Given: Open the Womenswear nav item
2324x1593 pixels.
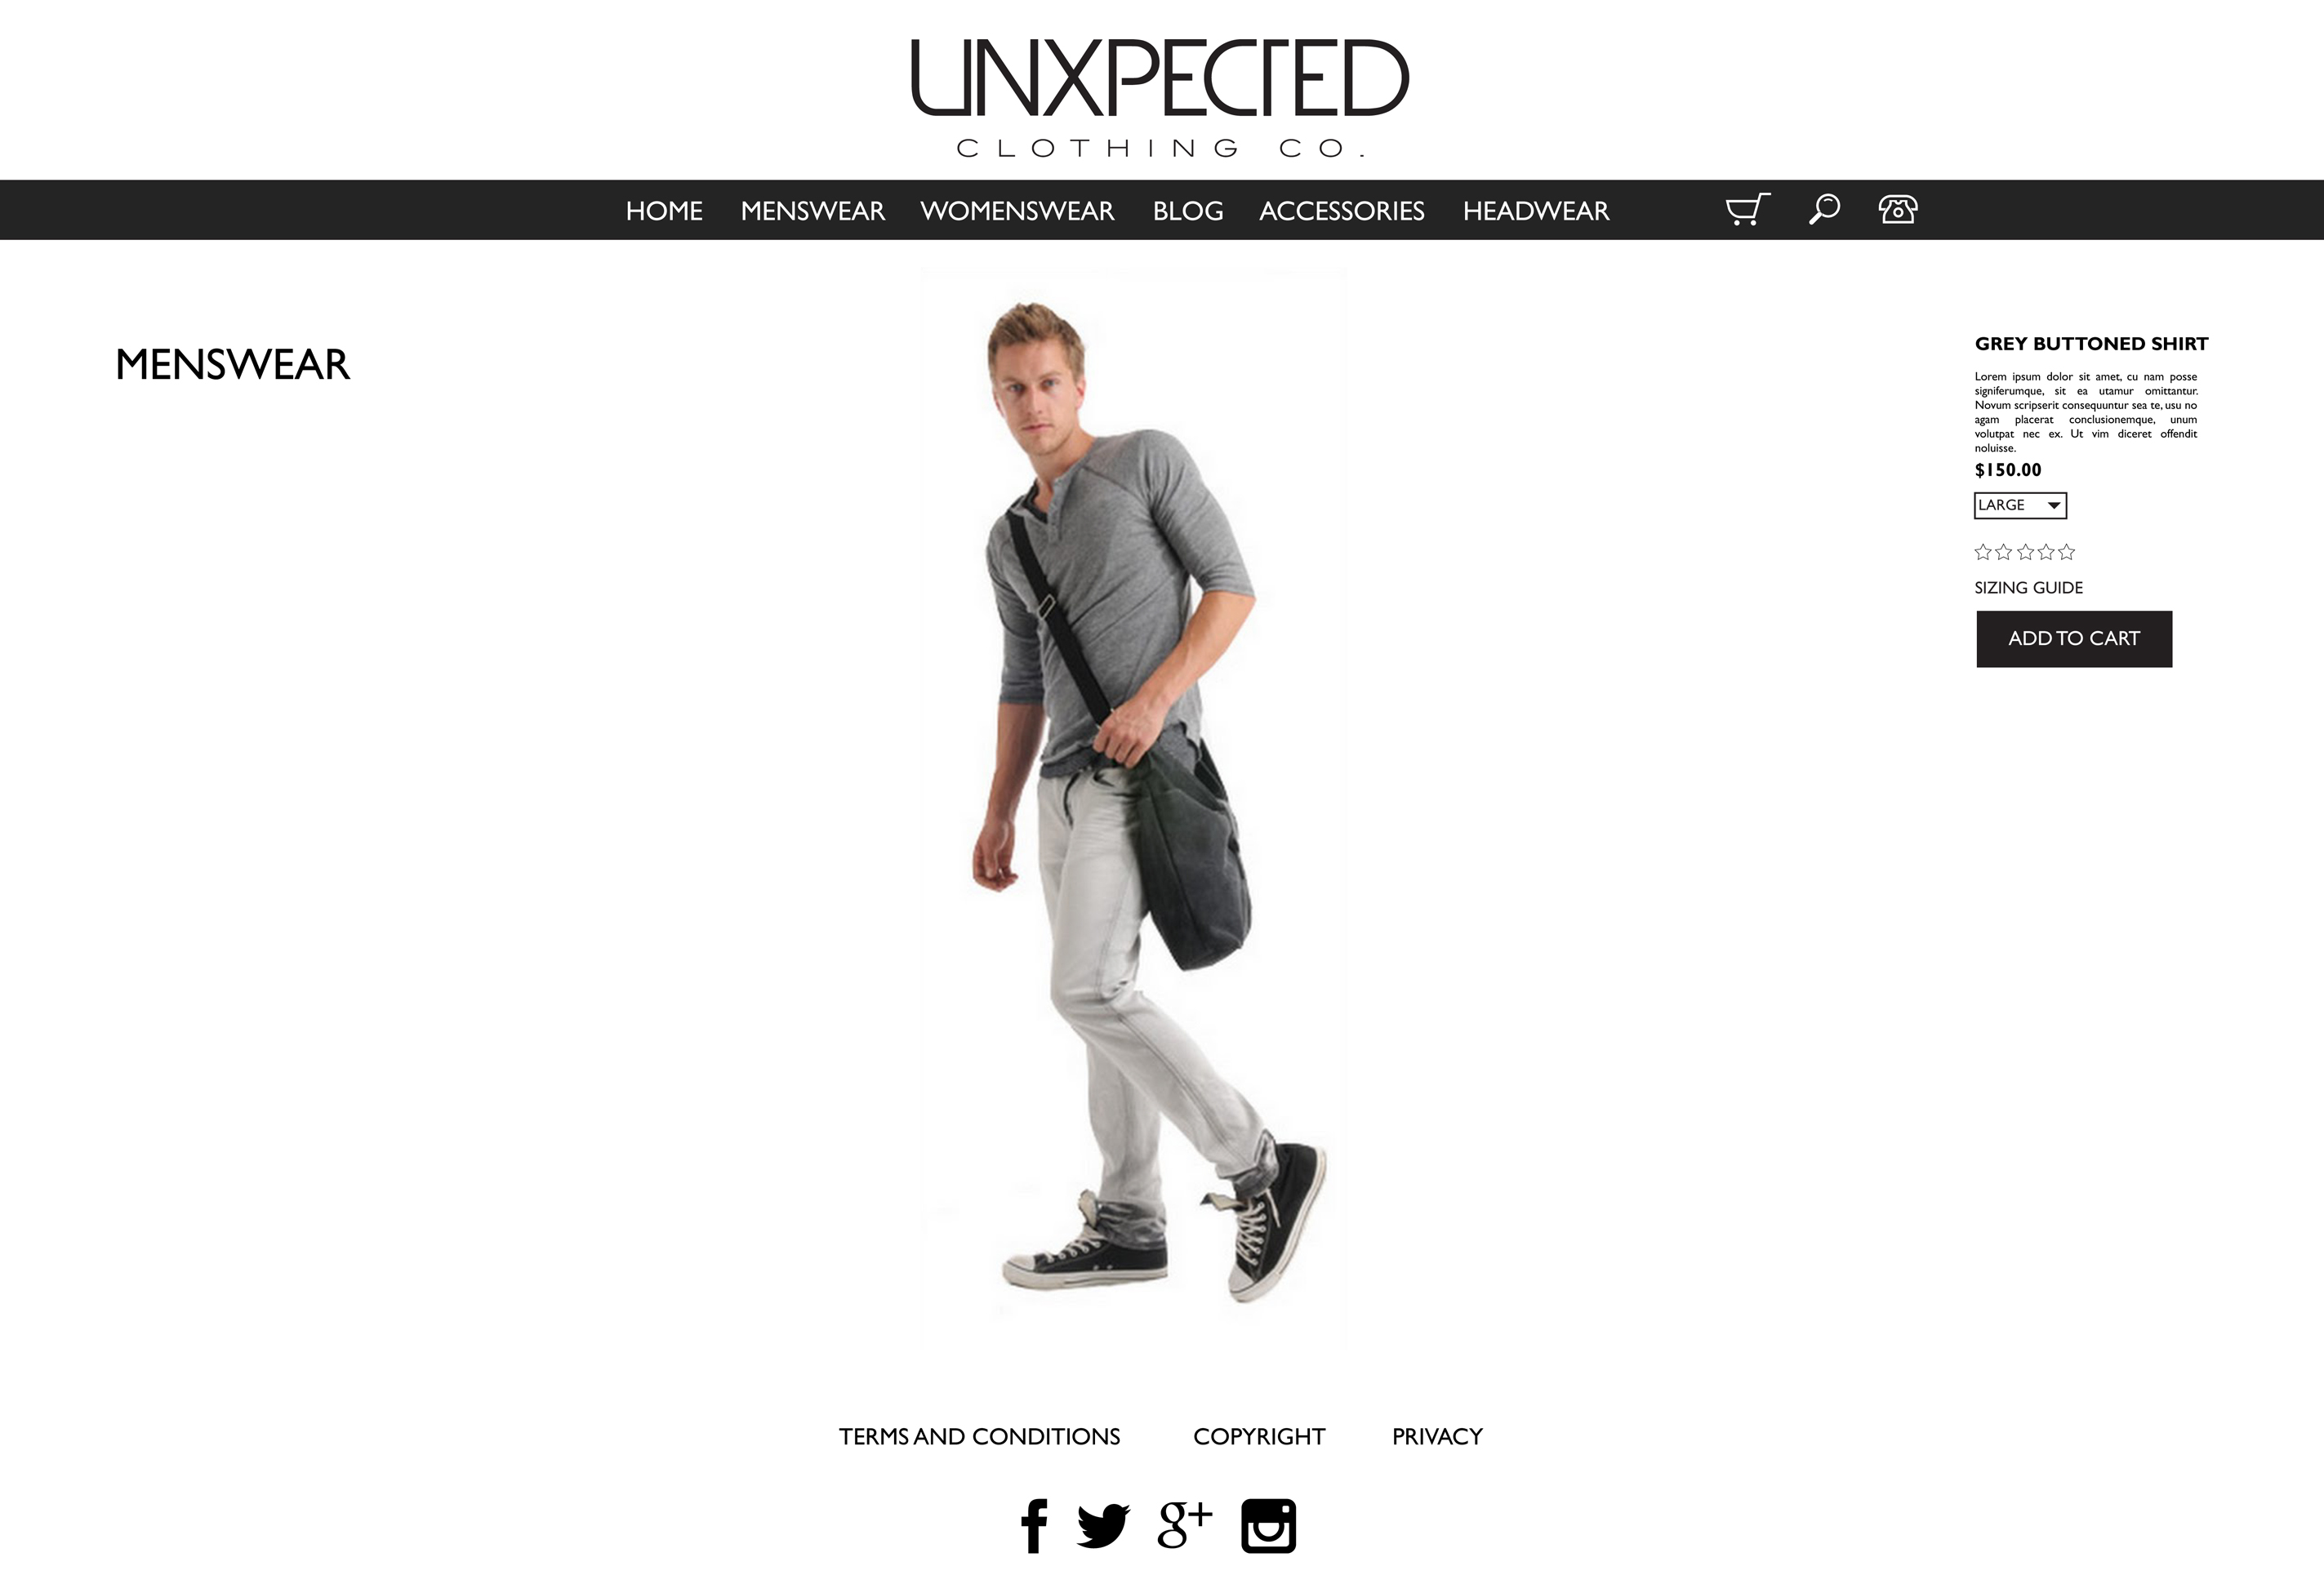Looking at the screenshot, I should click(1017, 211).
